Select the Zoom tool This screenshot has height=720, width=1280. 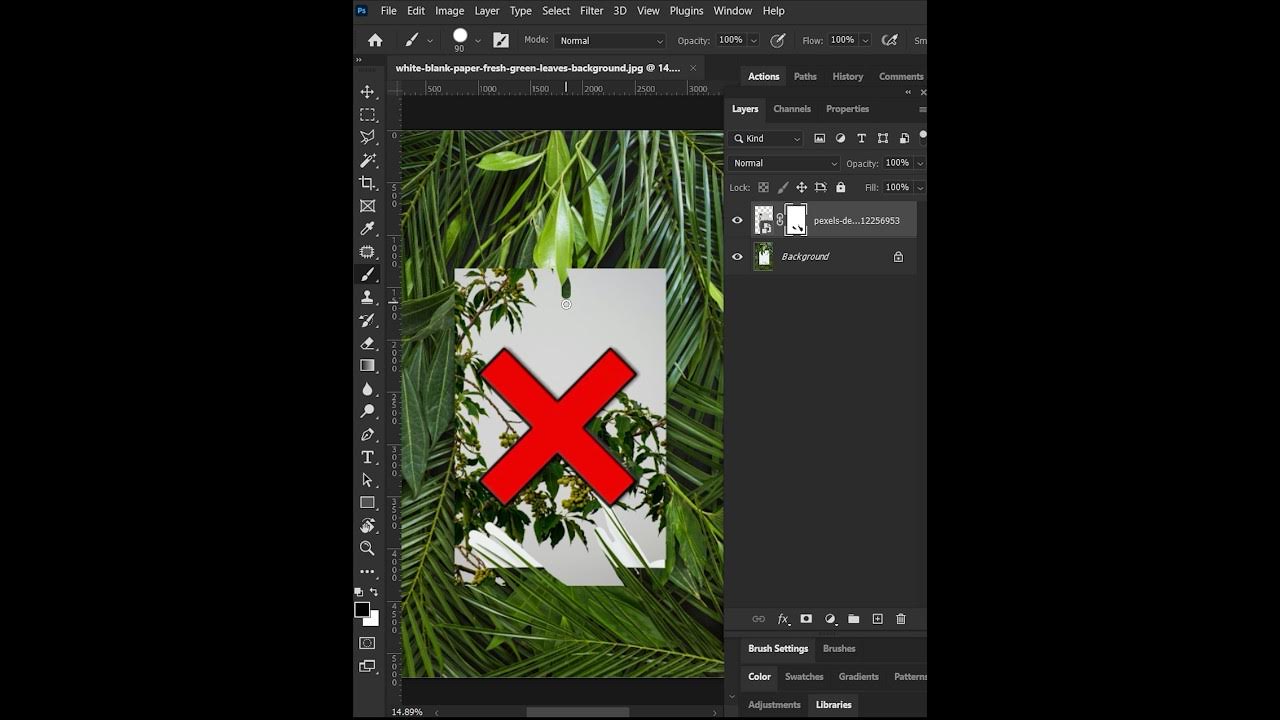367,548
